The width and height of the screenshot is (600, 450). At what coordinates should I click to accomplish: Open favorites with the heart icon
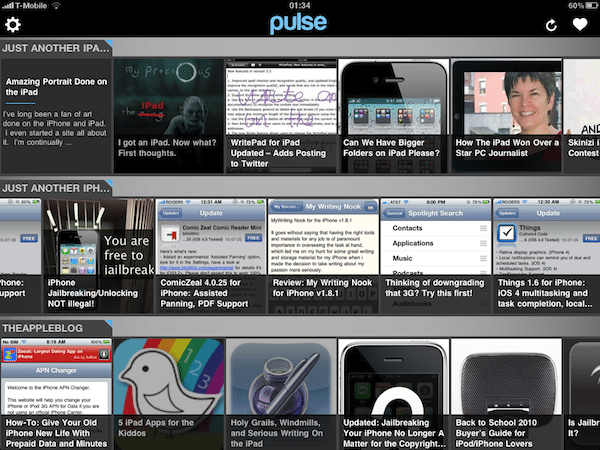pos(580,24)
